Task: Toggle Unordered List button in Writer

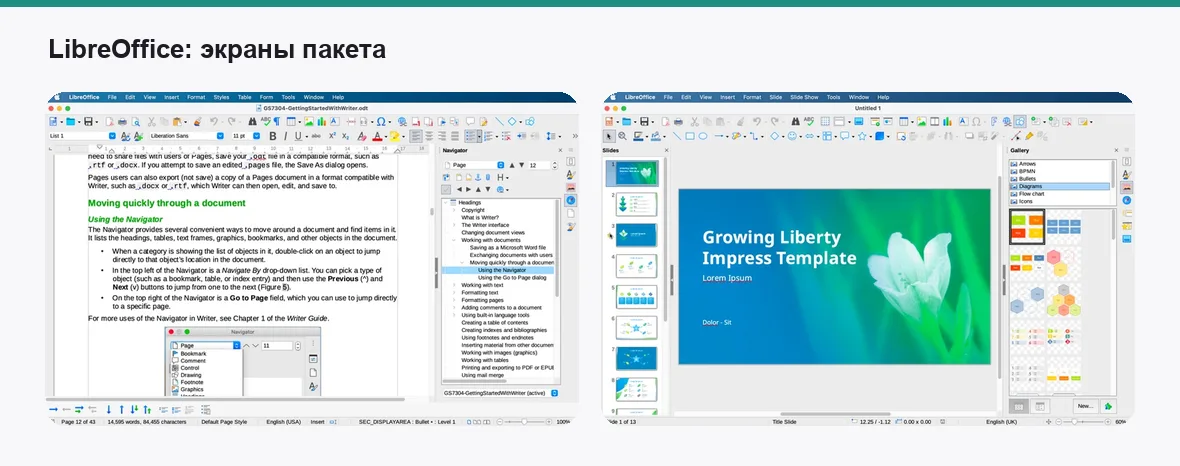Action: coord(470,136)
